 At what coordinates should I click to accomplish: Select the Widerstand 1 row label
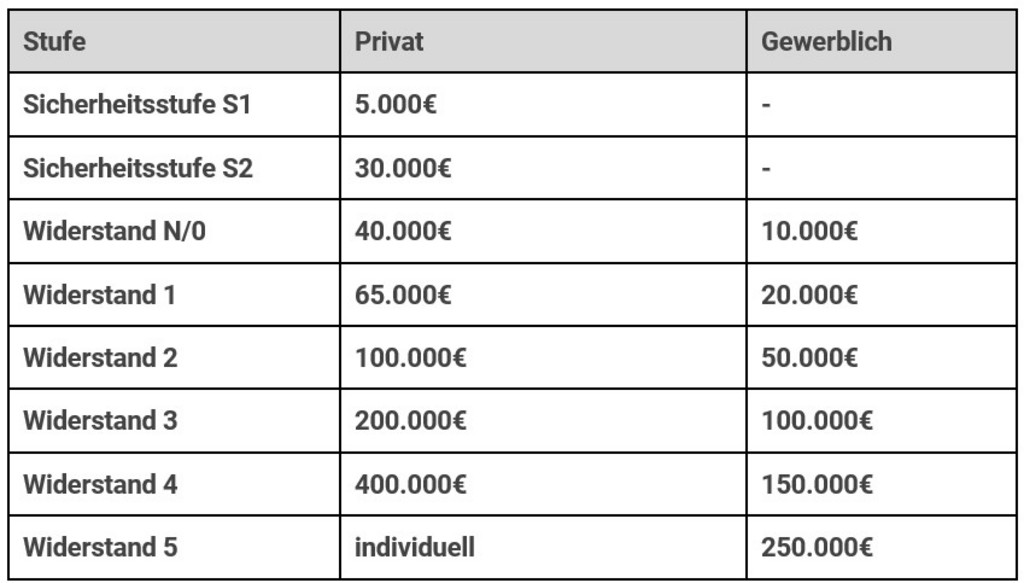(99, 295)
